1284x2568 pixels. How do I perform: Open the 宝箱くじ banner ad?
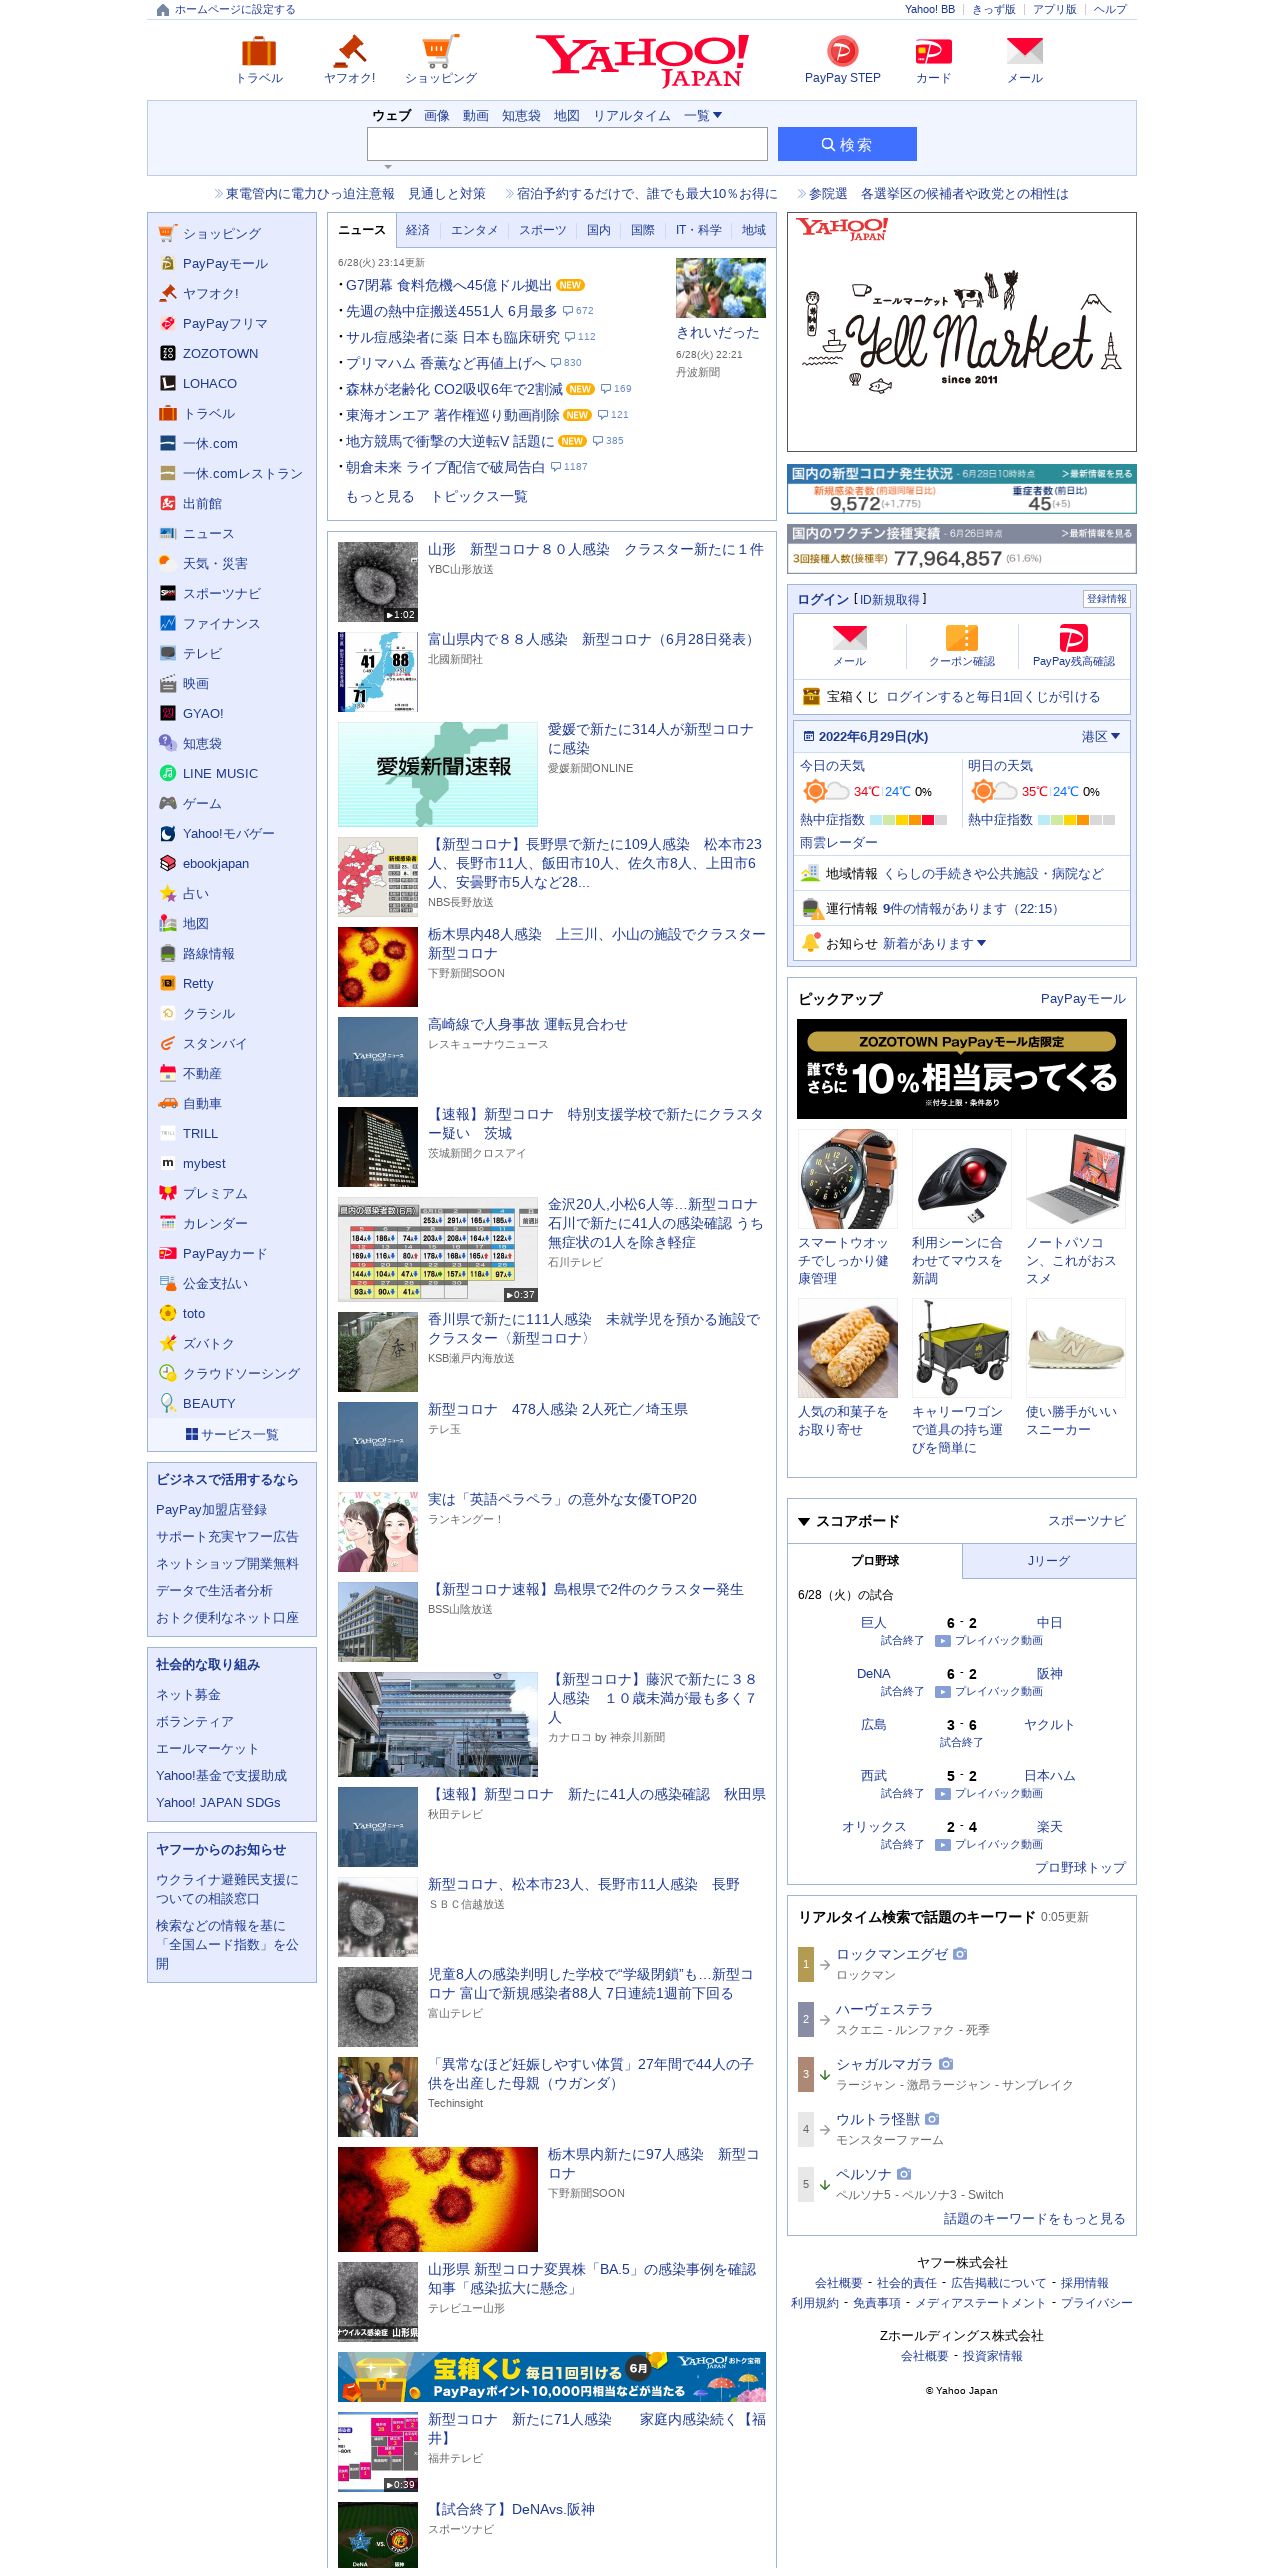click(552, 2377)
